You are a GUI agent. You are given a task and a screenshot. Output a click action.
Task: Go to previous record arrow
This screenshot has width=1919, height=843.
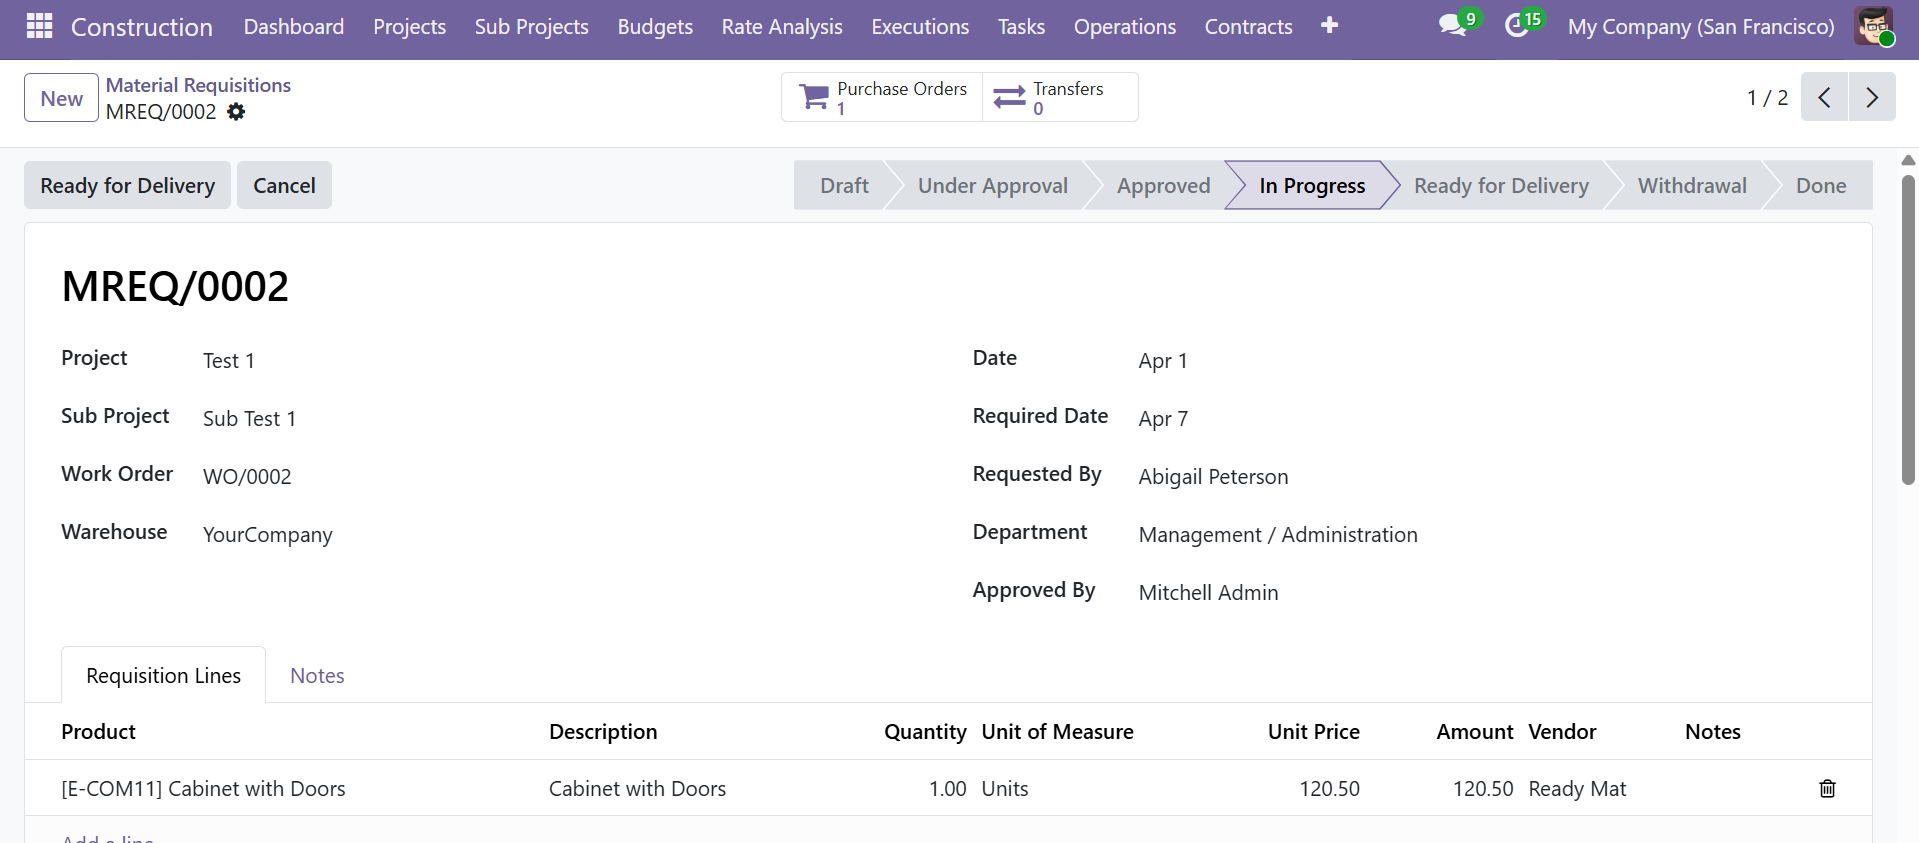point(1825,97)
